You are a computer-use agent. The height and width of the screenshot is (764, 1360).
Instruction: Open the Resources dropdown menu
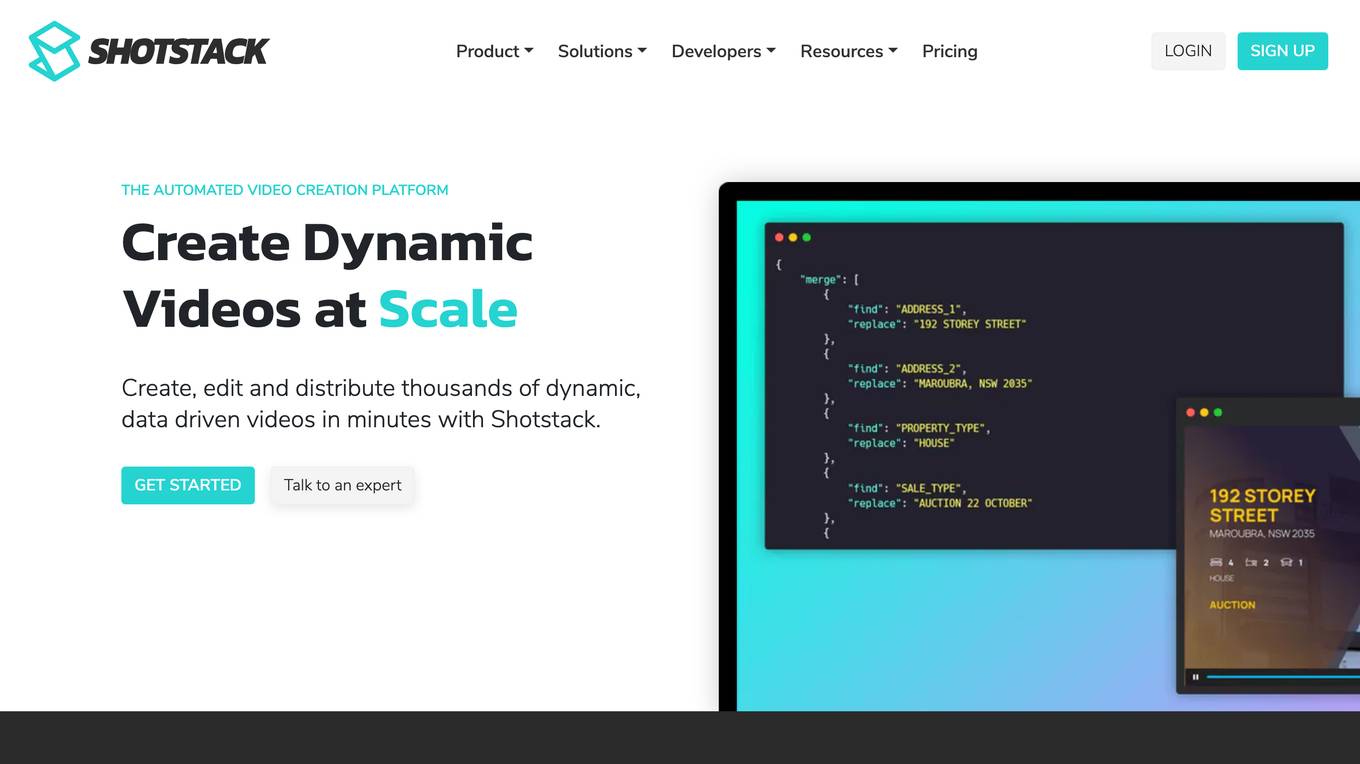[x=849, y=51]
